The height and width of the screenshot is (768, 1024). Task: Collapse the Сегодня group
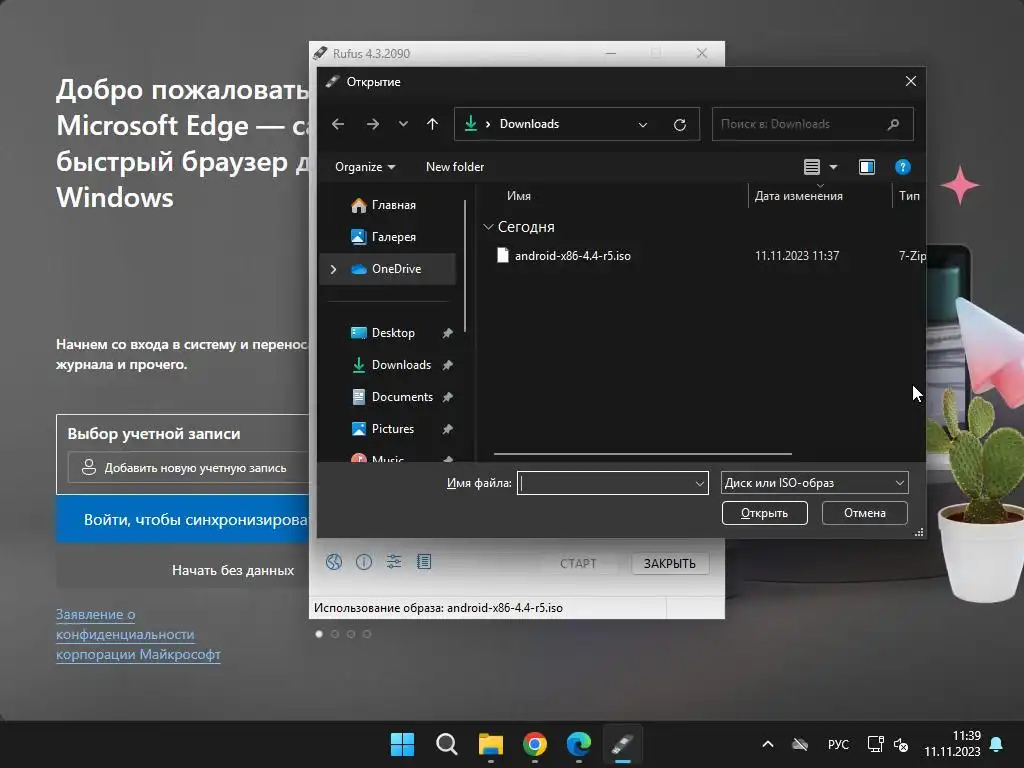(488, 227)
